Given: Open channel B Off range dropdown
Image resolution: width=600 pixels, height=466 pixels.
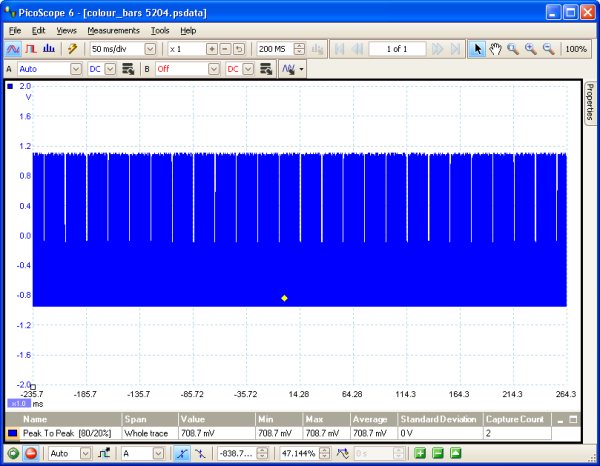Looking at the screenshot, I should (x=214, y=69).
